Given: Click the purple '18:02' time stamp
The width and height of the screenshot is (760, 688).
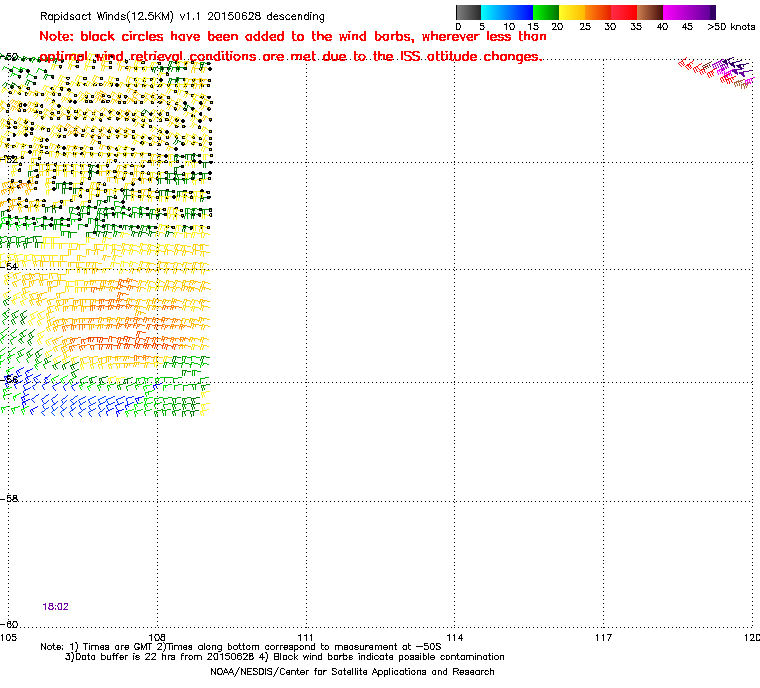Looking at the screenshot, I should (x=55, y=607).
